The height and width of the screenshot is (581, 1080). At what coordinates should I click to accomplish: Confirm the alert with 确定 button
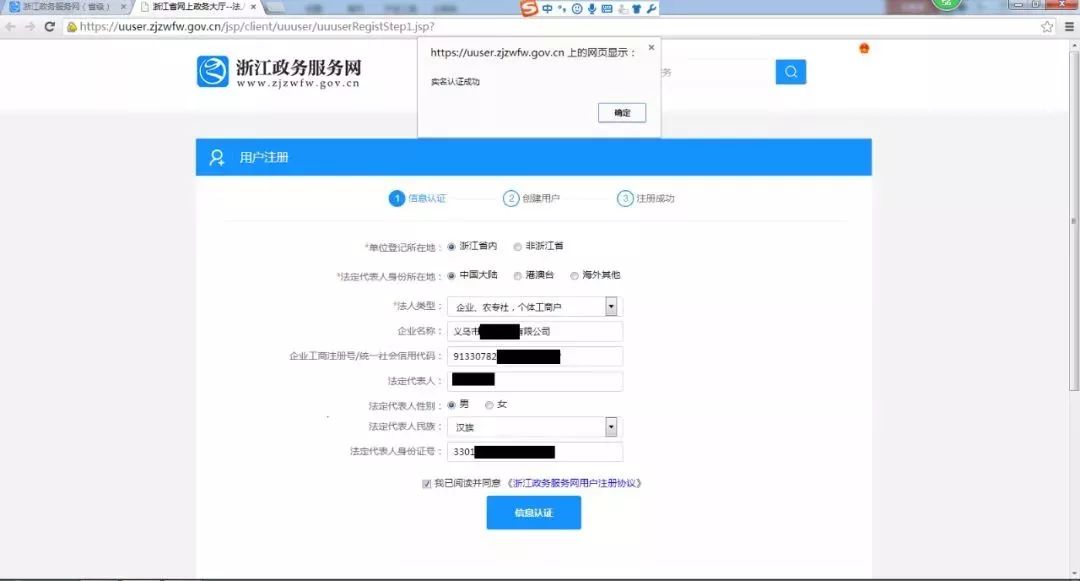622,113
